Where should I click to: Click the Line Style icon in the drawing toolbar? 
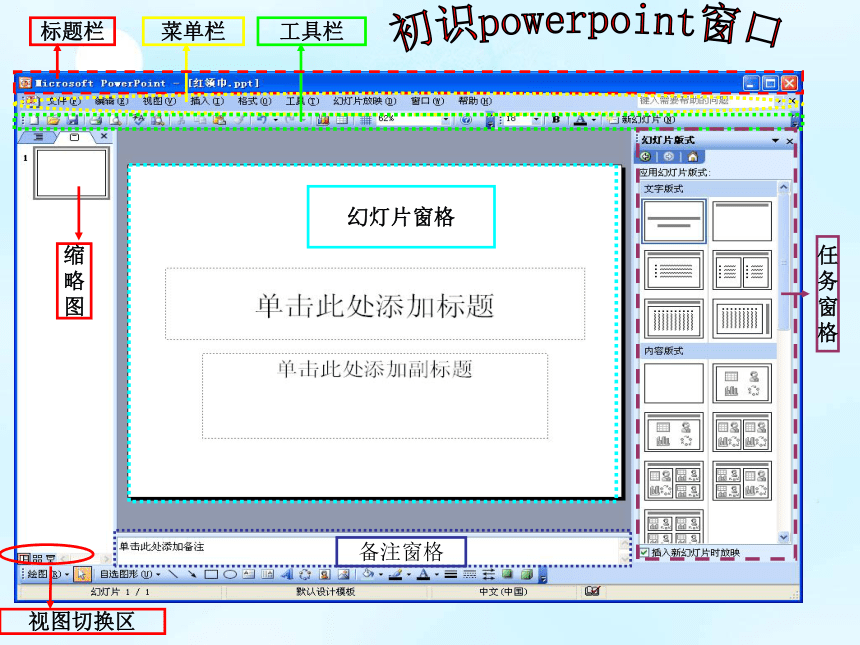451,574
